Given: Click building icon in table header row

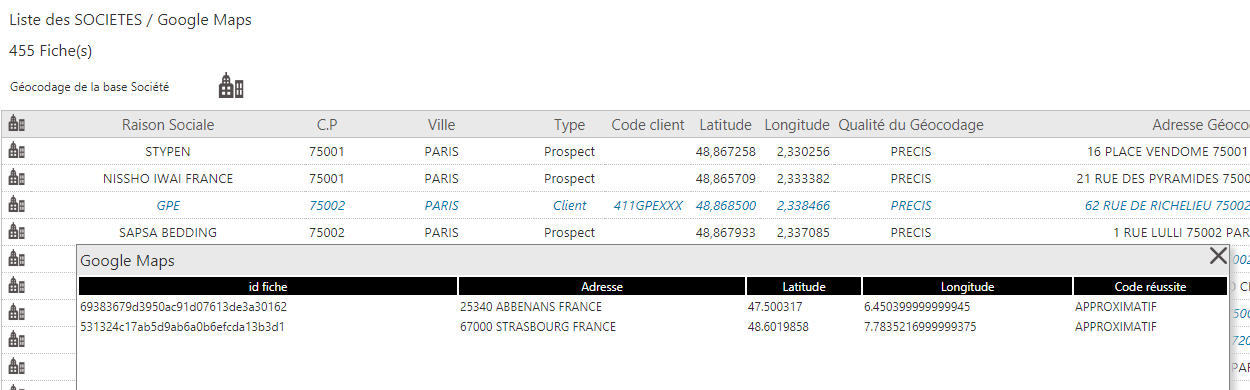Looking at the screenshot, I should click(16, 124).
